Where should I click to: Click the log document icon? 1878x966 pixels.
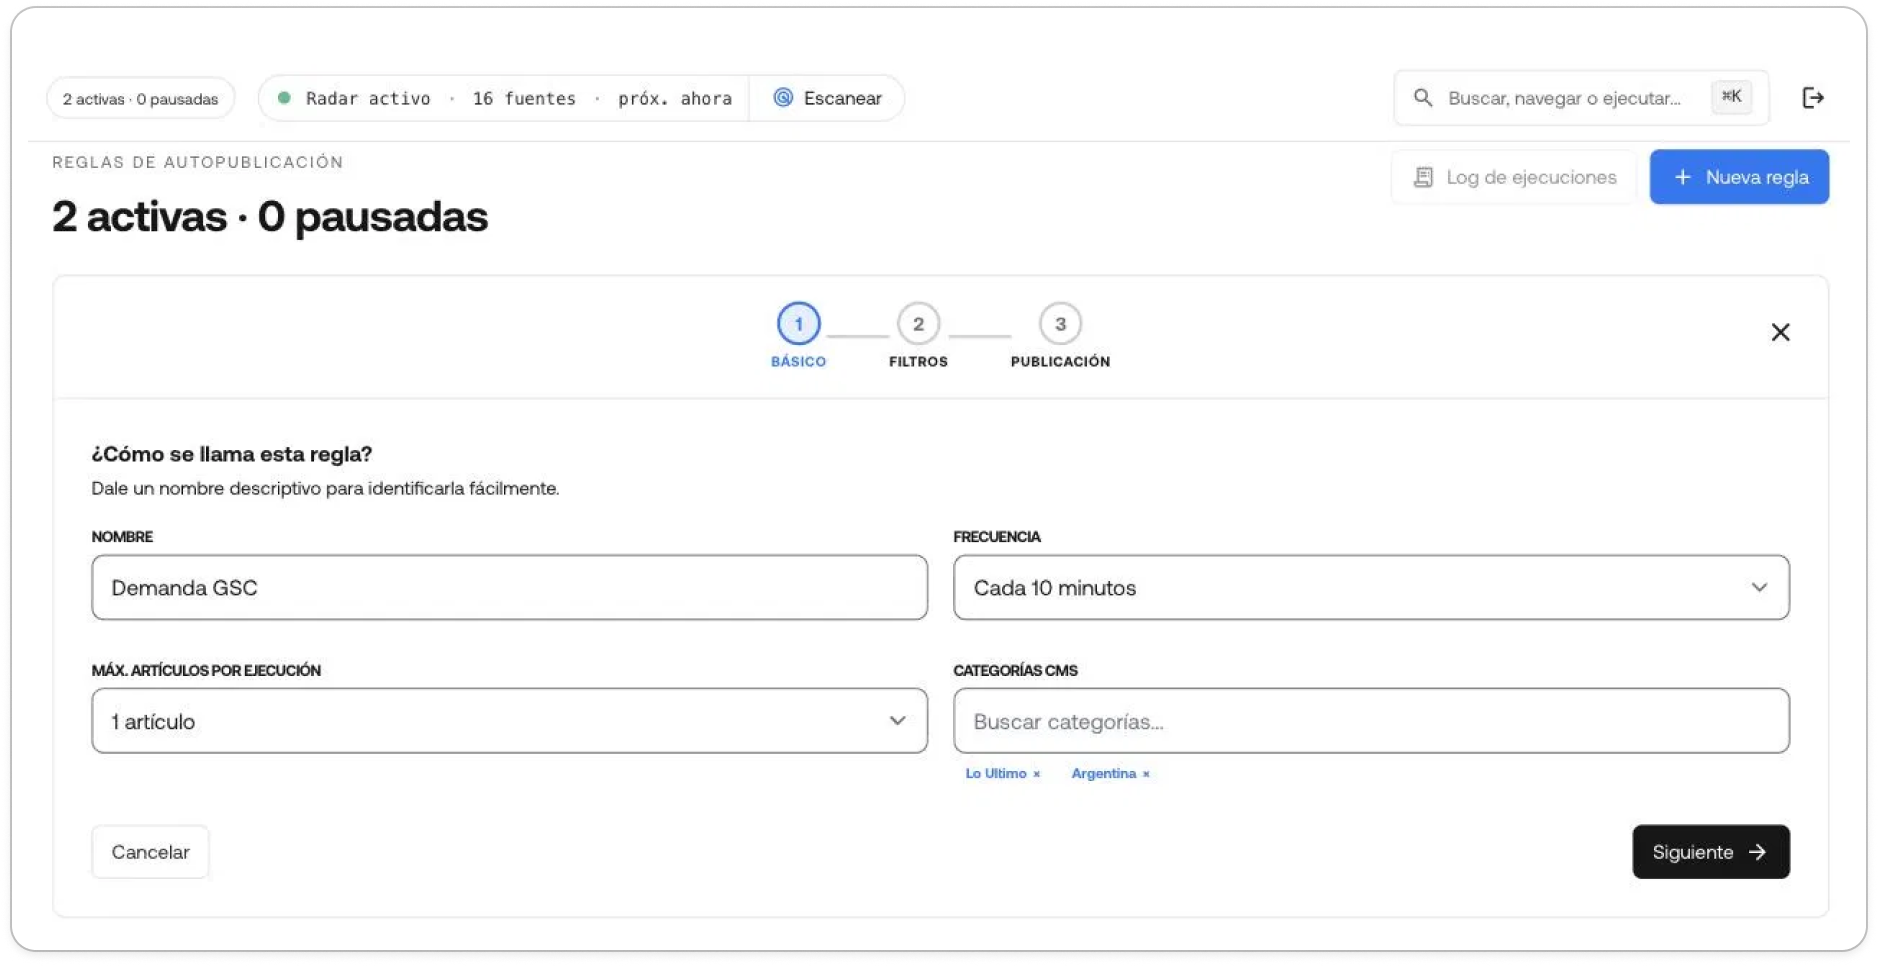coord(1422,177)
